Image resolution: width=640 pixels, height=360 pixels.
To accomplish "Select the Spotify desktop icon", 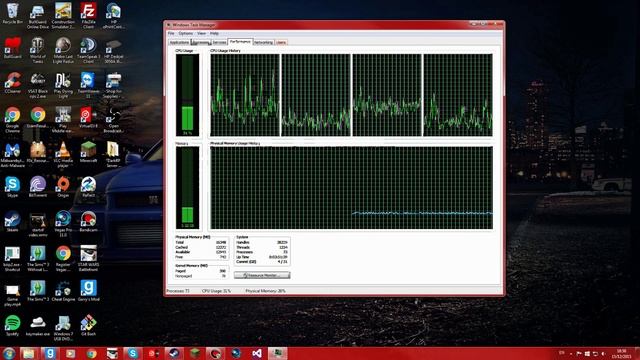I will tap(13, 326).
